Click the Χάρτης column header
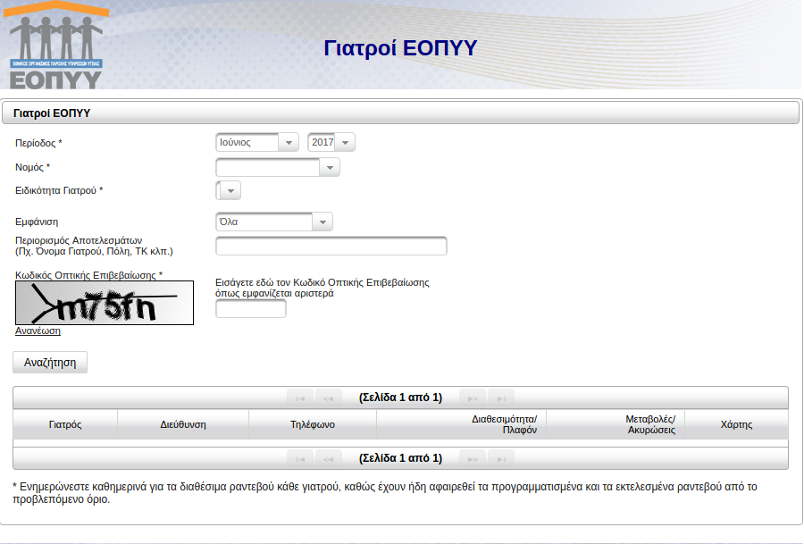Screen dimensions: 804x544 point(736,425)
